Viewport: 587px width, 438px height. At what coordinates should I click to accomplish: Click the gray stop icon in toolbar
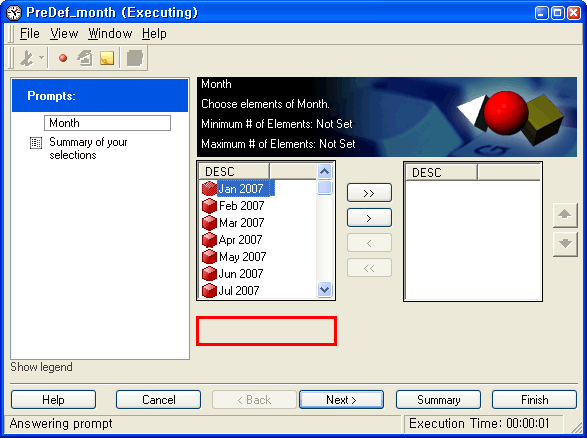(x=135, y=58)
